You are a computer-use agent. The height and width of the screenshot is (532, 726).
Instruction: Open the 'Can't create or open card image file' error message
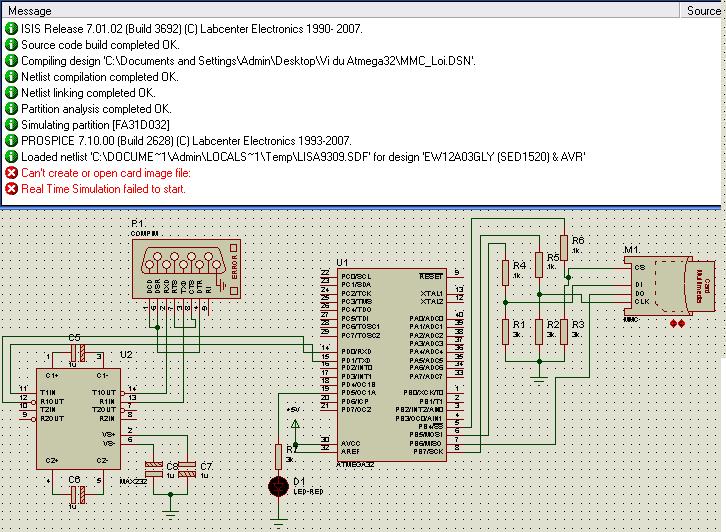[106, 173]
